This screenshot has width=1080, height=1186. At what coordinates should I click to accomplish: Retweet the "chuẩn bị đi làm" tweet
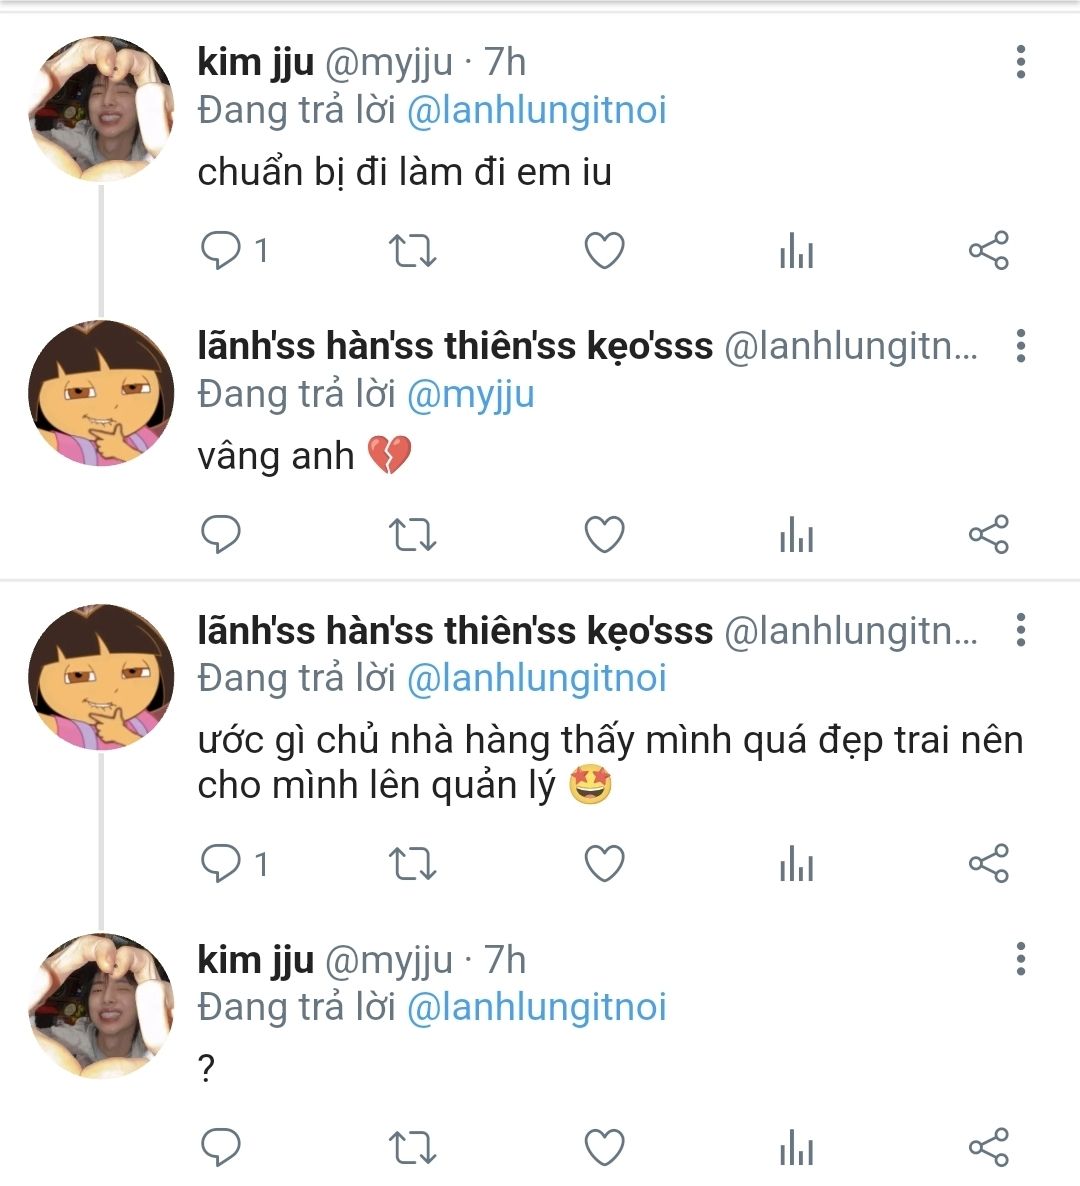click(x=411, y=250)
